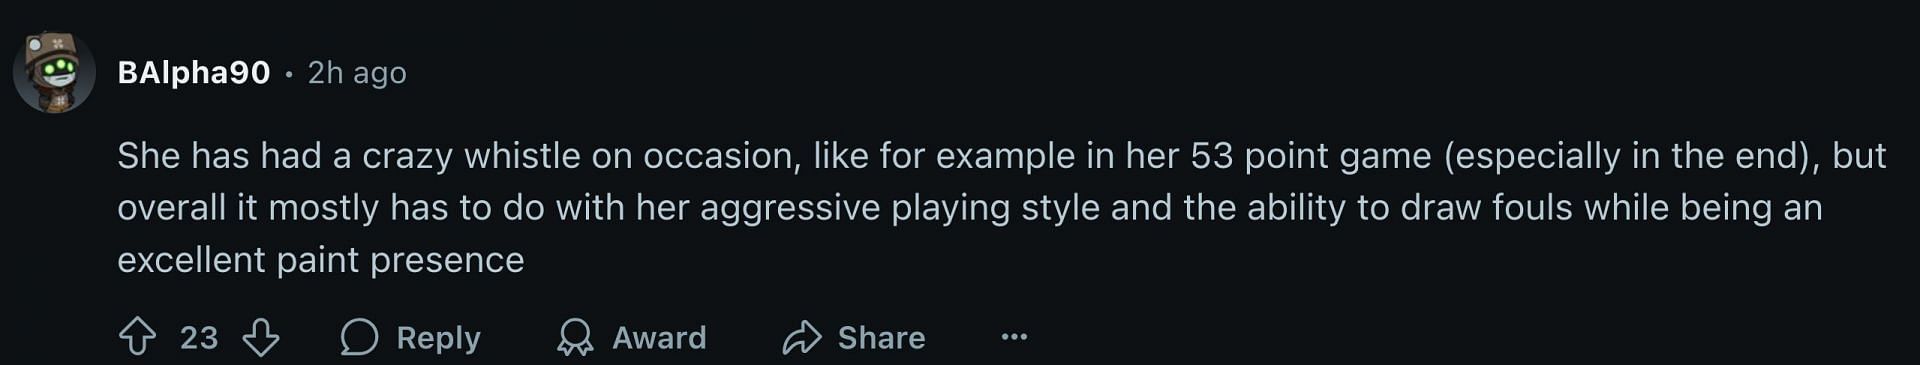Click the "2h ago" timestamp

(x=357, y=73)
